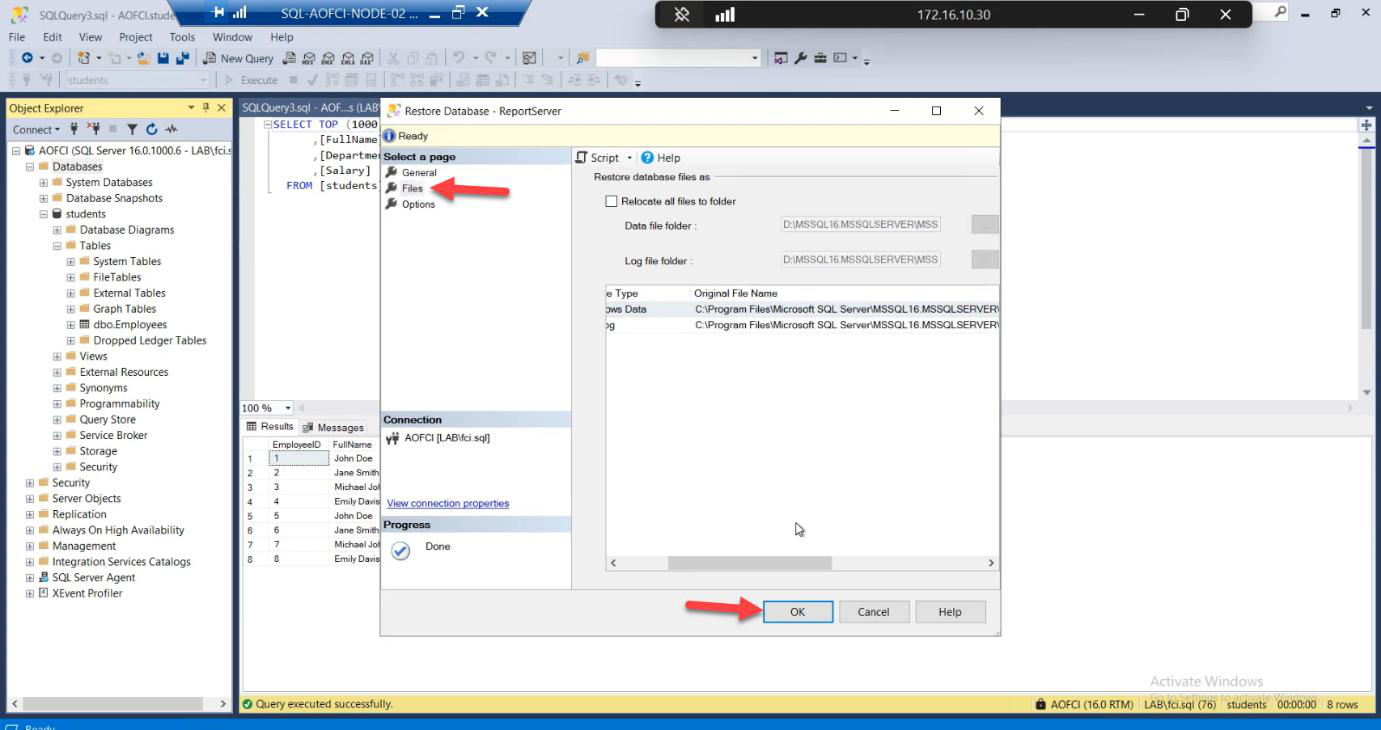Select the Files page in Restore dialog
This screenshot has width=1381, height=730.
coord(412,189)
